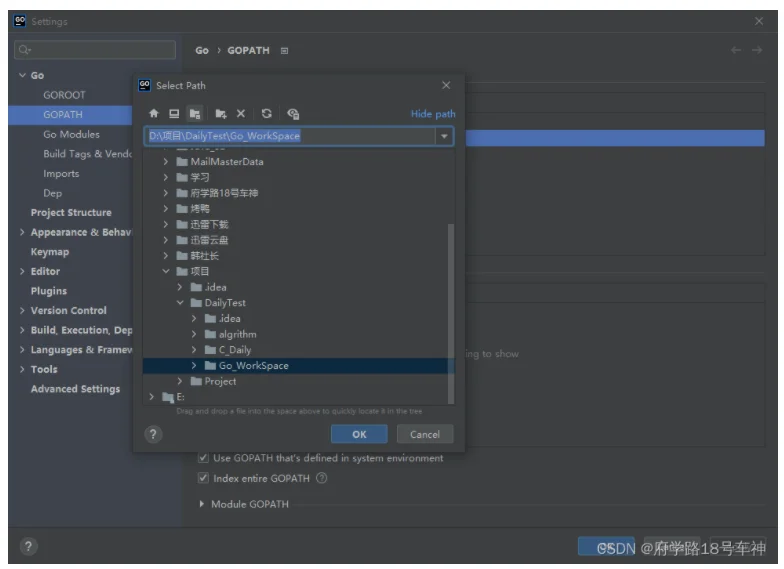Viewport: 784px width, 569px height.
Task: Click the help icon in Settings window
Action: (28, 546)
